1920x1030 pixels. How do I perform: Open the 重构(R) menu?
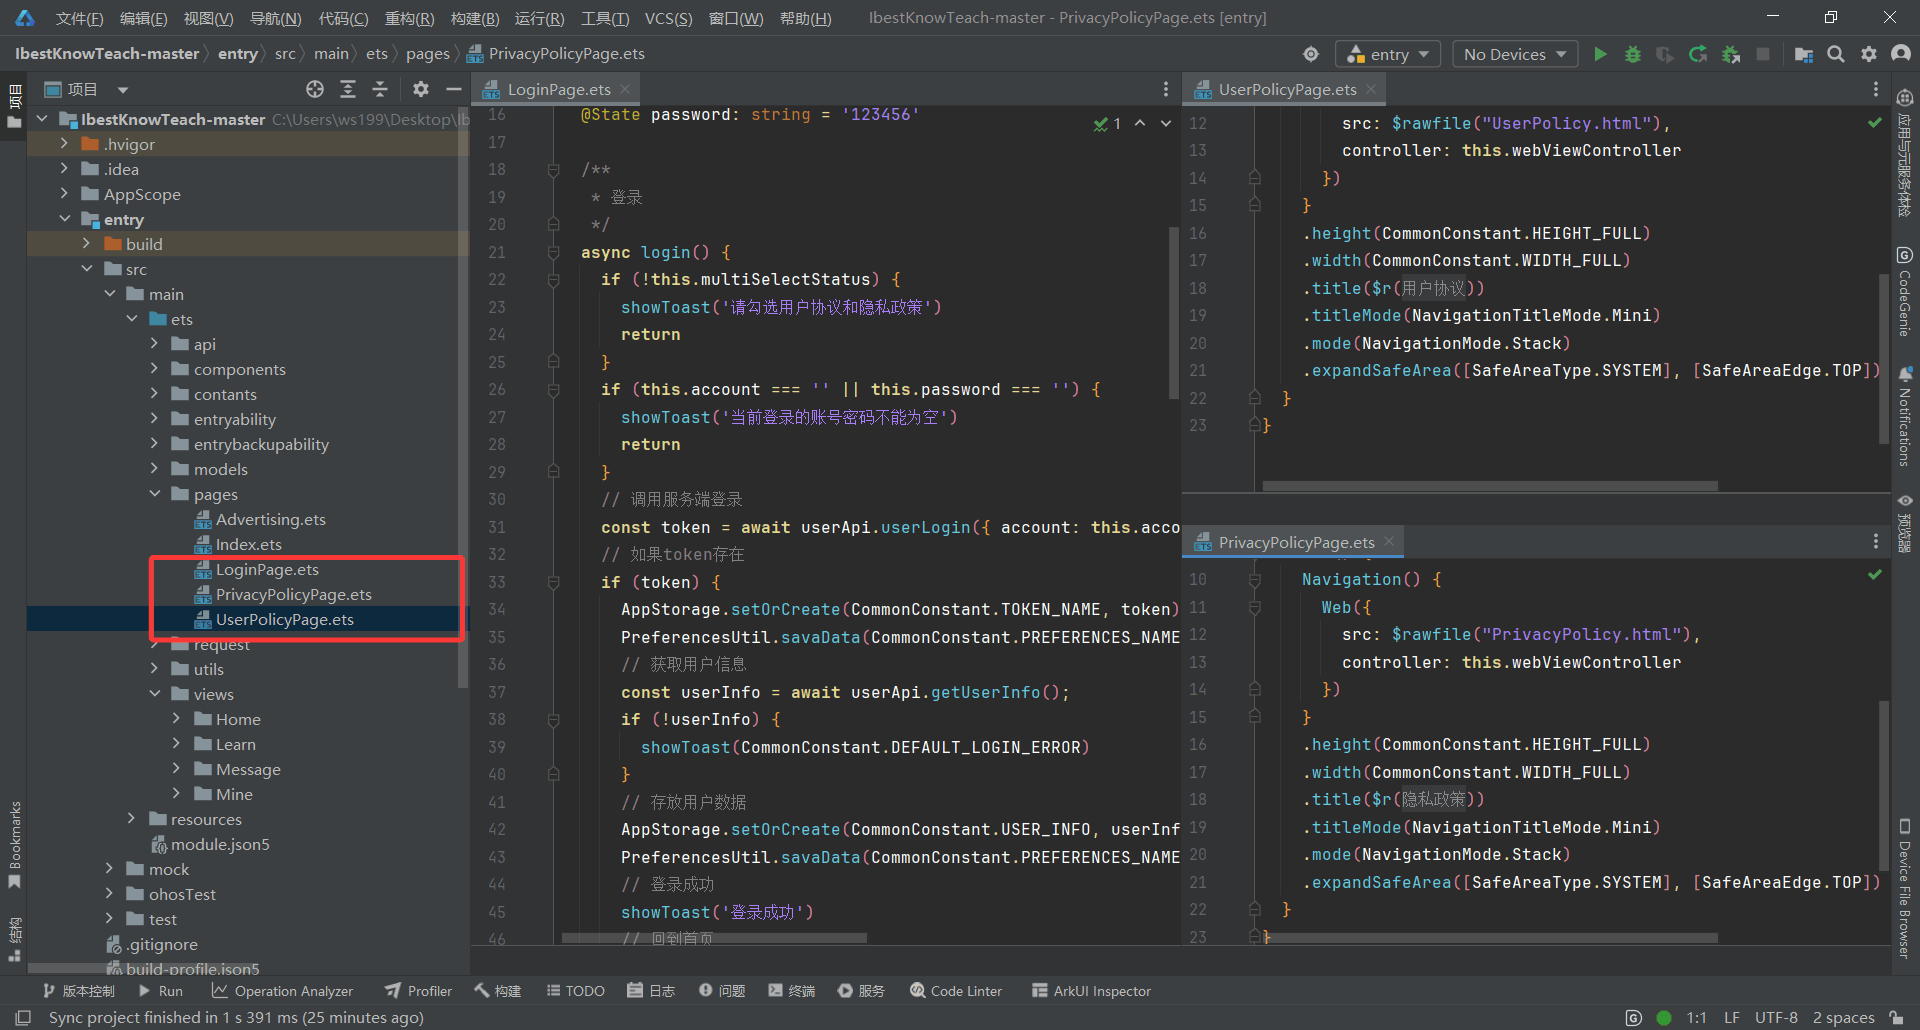coord(409,18)
